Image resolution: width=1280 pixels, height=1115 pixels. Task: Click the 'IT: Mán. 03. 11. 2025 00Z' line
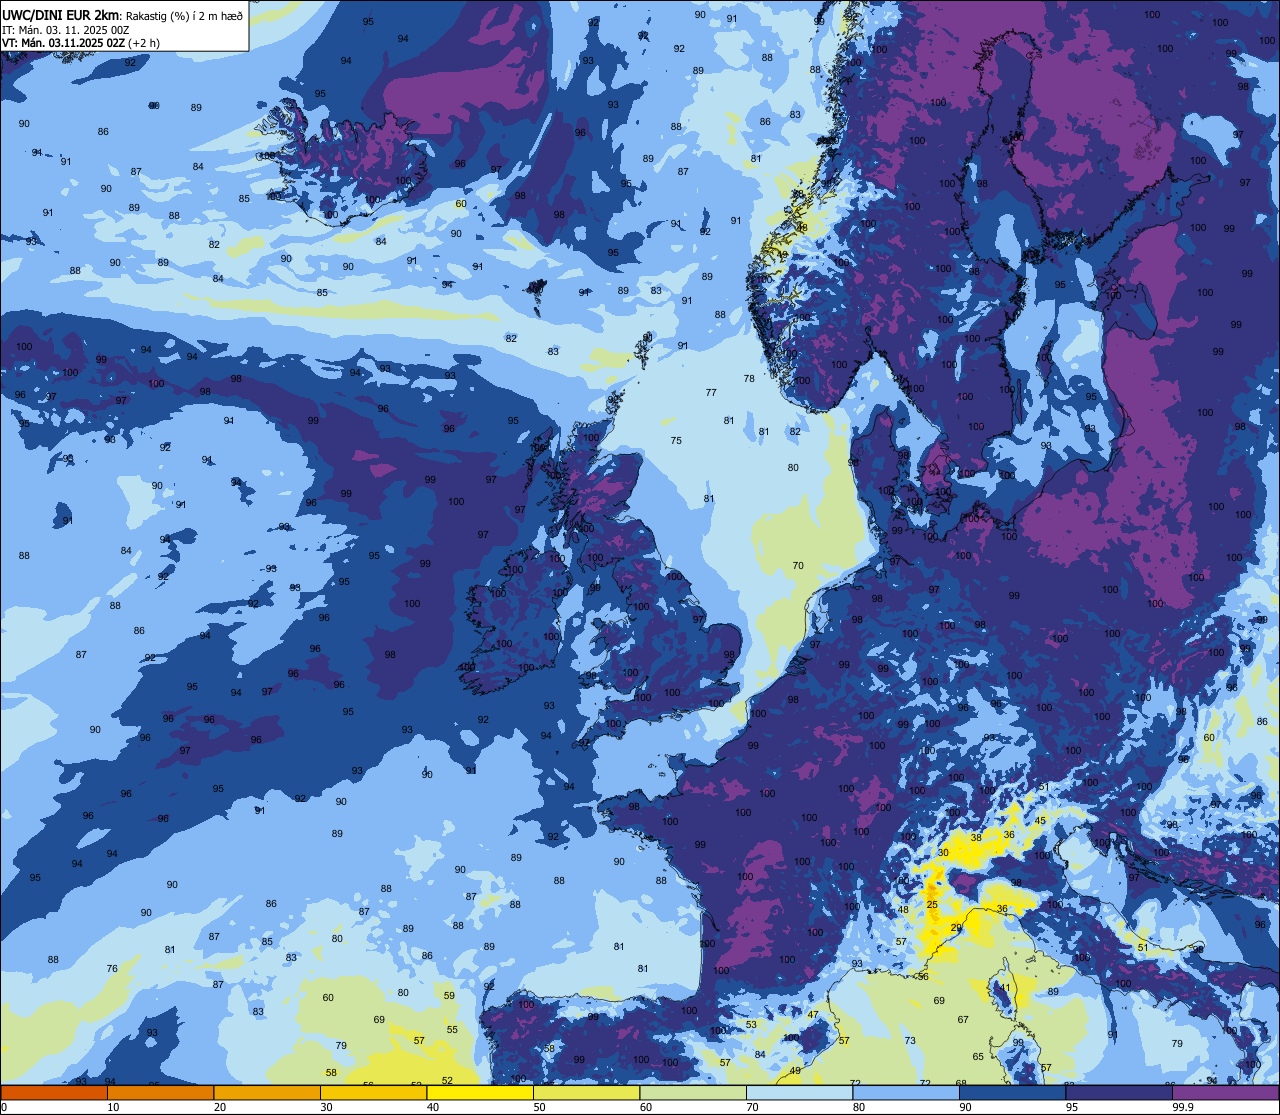tap(66, 29)
